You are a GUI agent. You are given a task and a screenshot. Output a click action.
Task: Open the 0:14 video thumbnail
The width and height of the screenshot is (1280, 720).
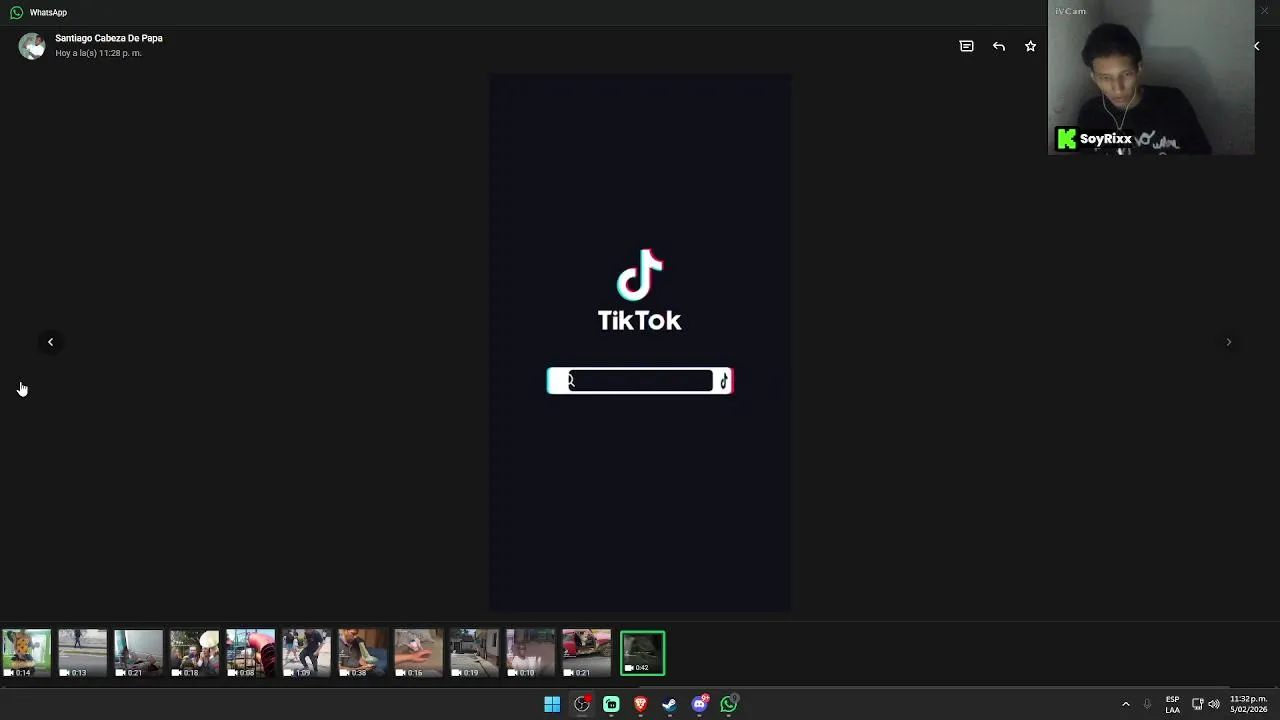[26, 653]
